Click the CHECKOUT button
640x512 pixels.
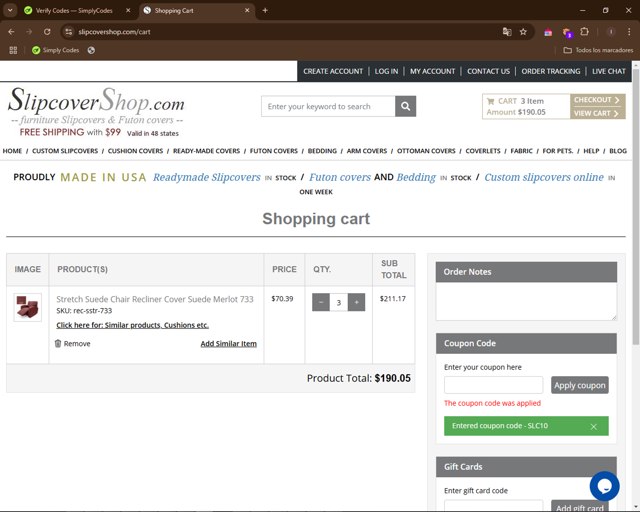coord(597,100)
